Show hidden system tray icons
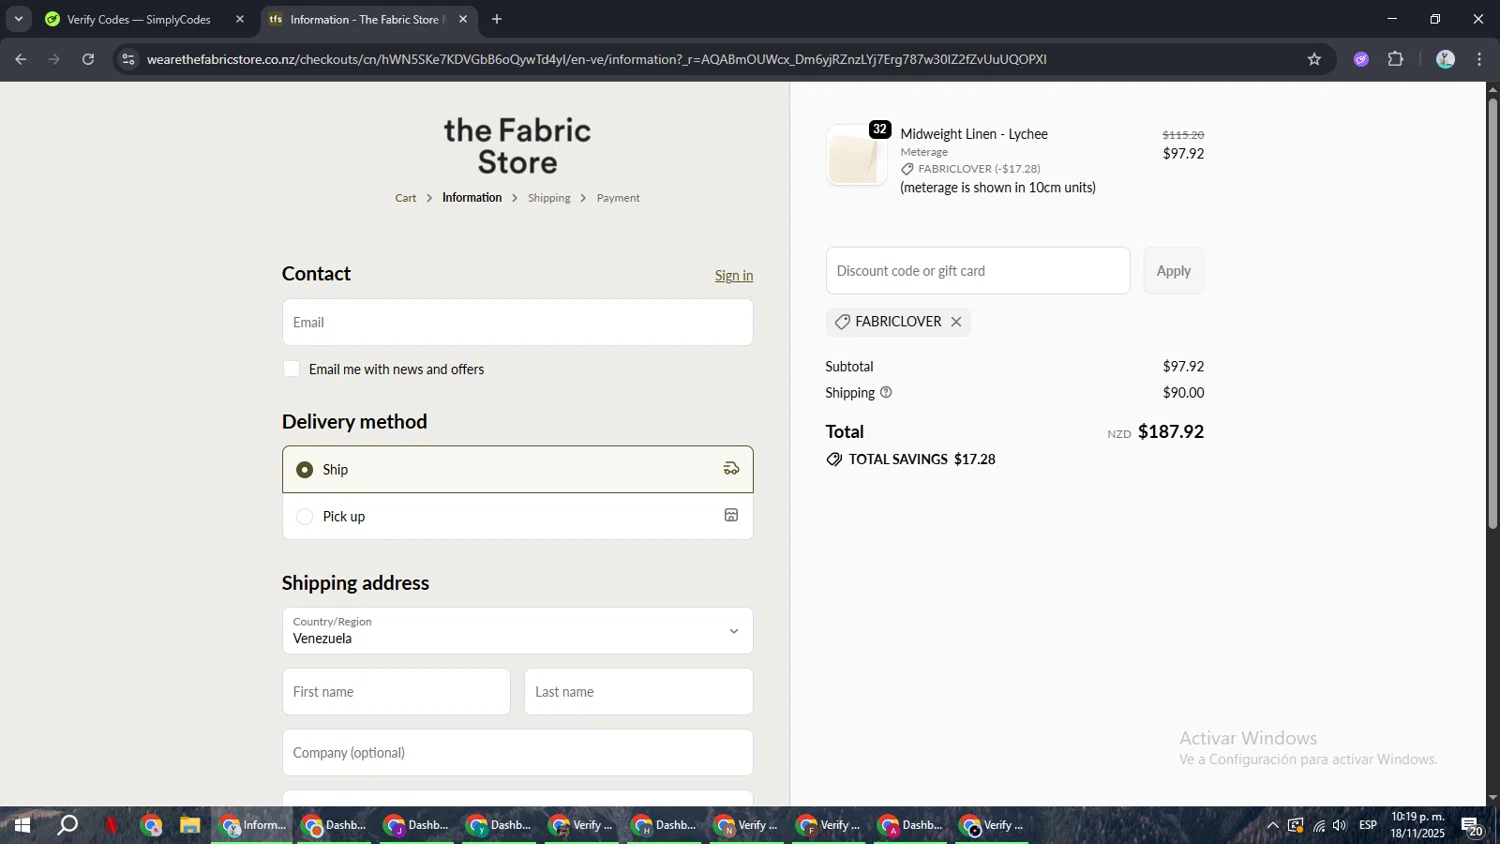The image size is (1500, 844). (1272, 826)
